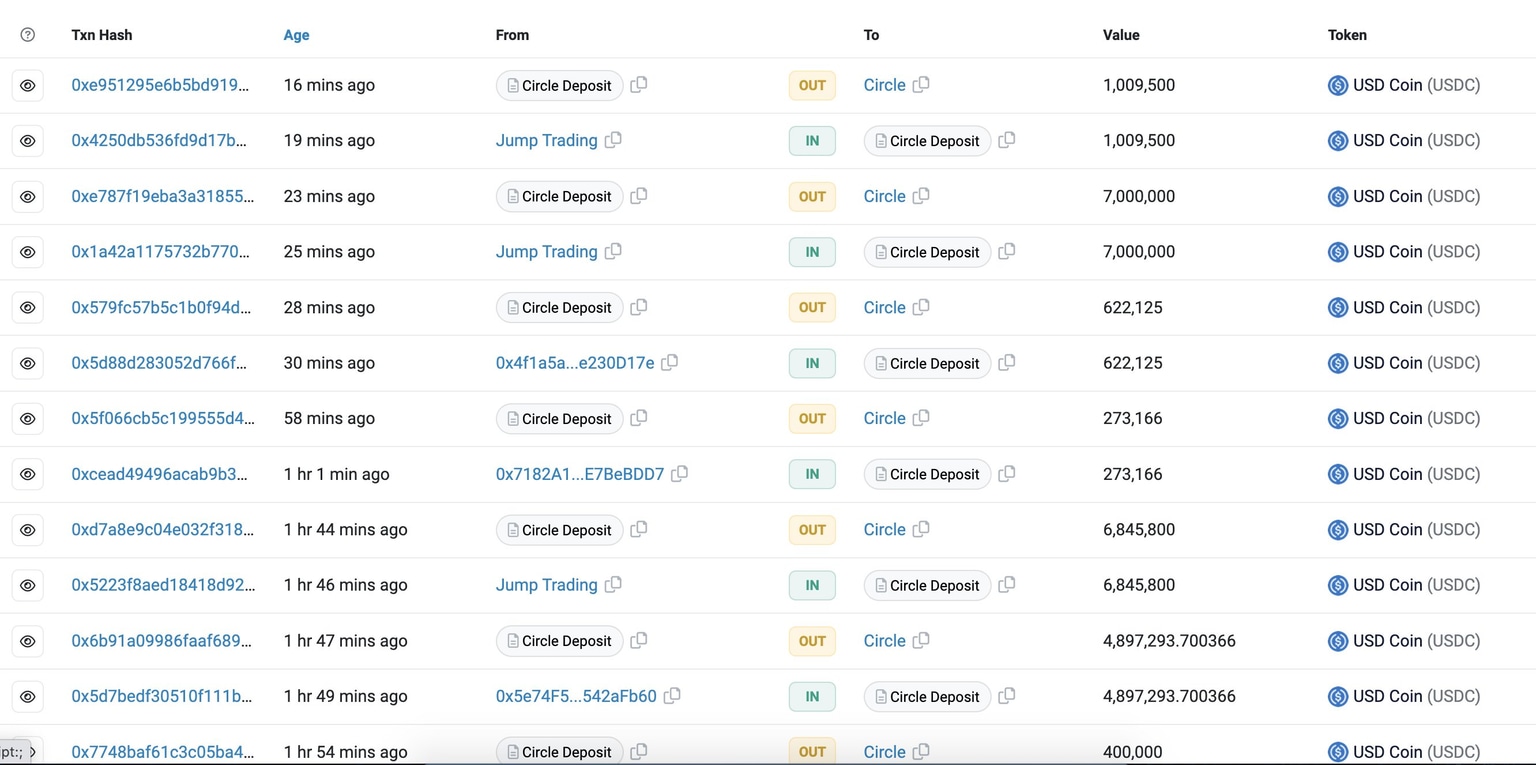This screenshot has height=765, width=1536.
Task: View details for transaction 0x6b91a09986faaf689
Action: (28, 641)
